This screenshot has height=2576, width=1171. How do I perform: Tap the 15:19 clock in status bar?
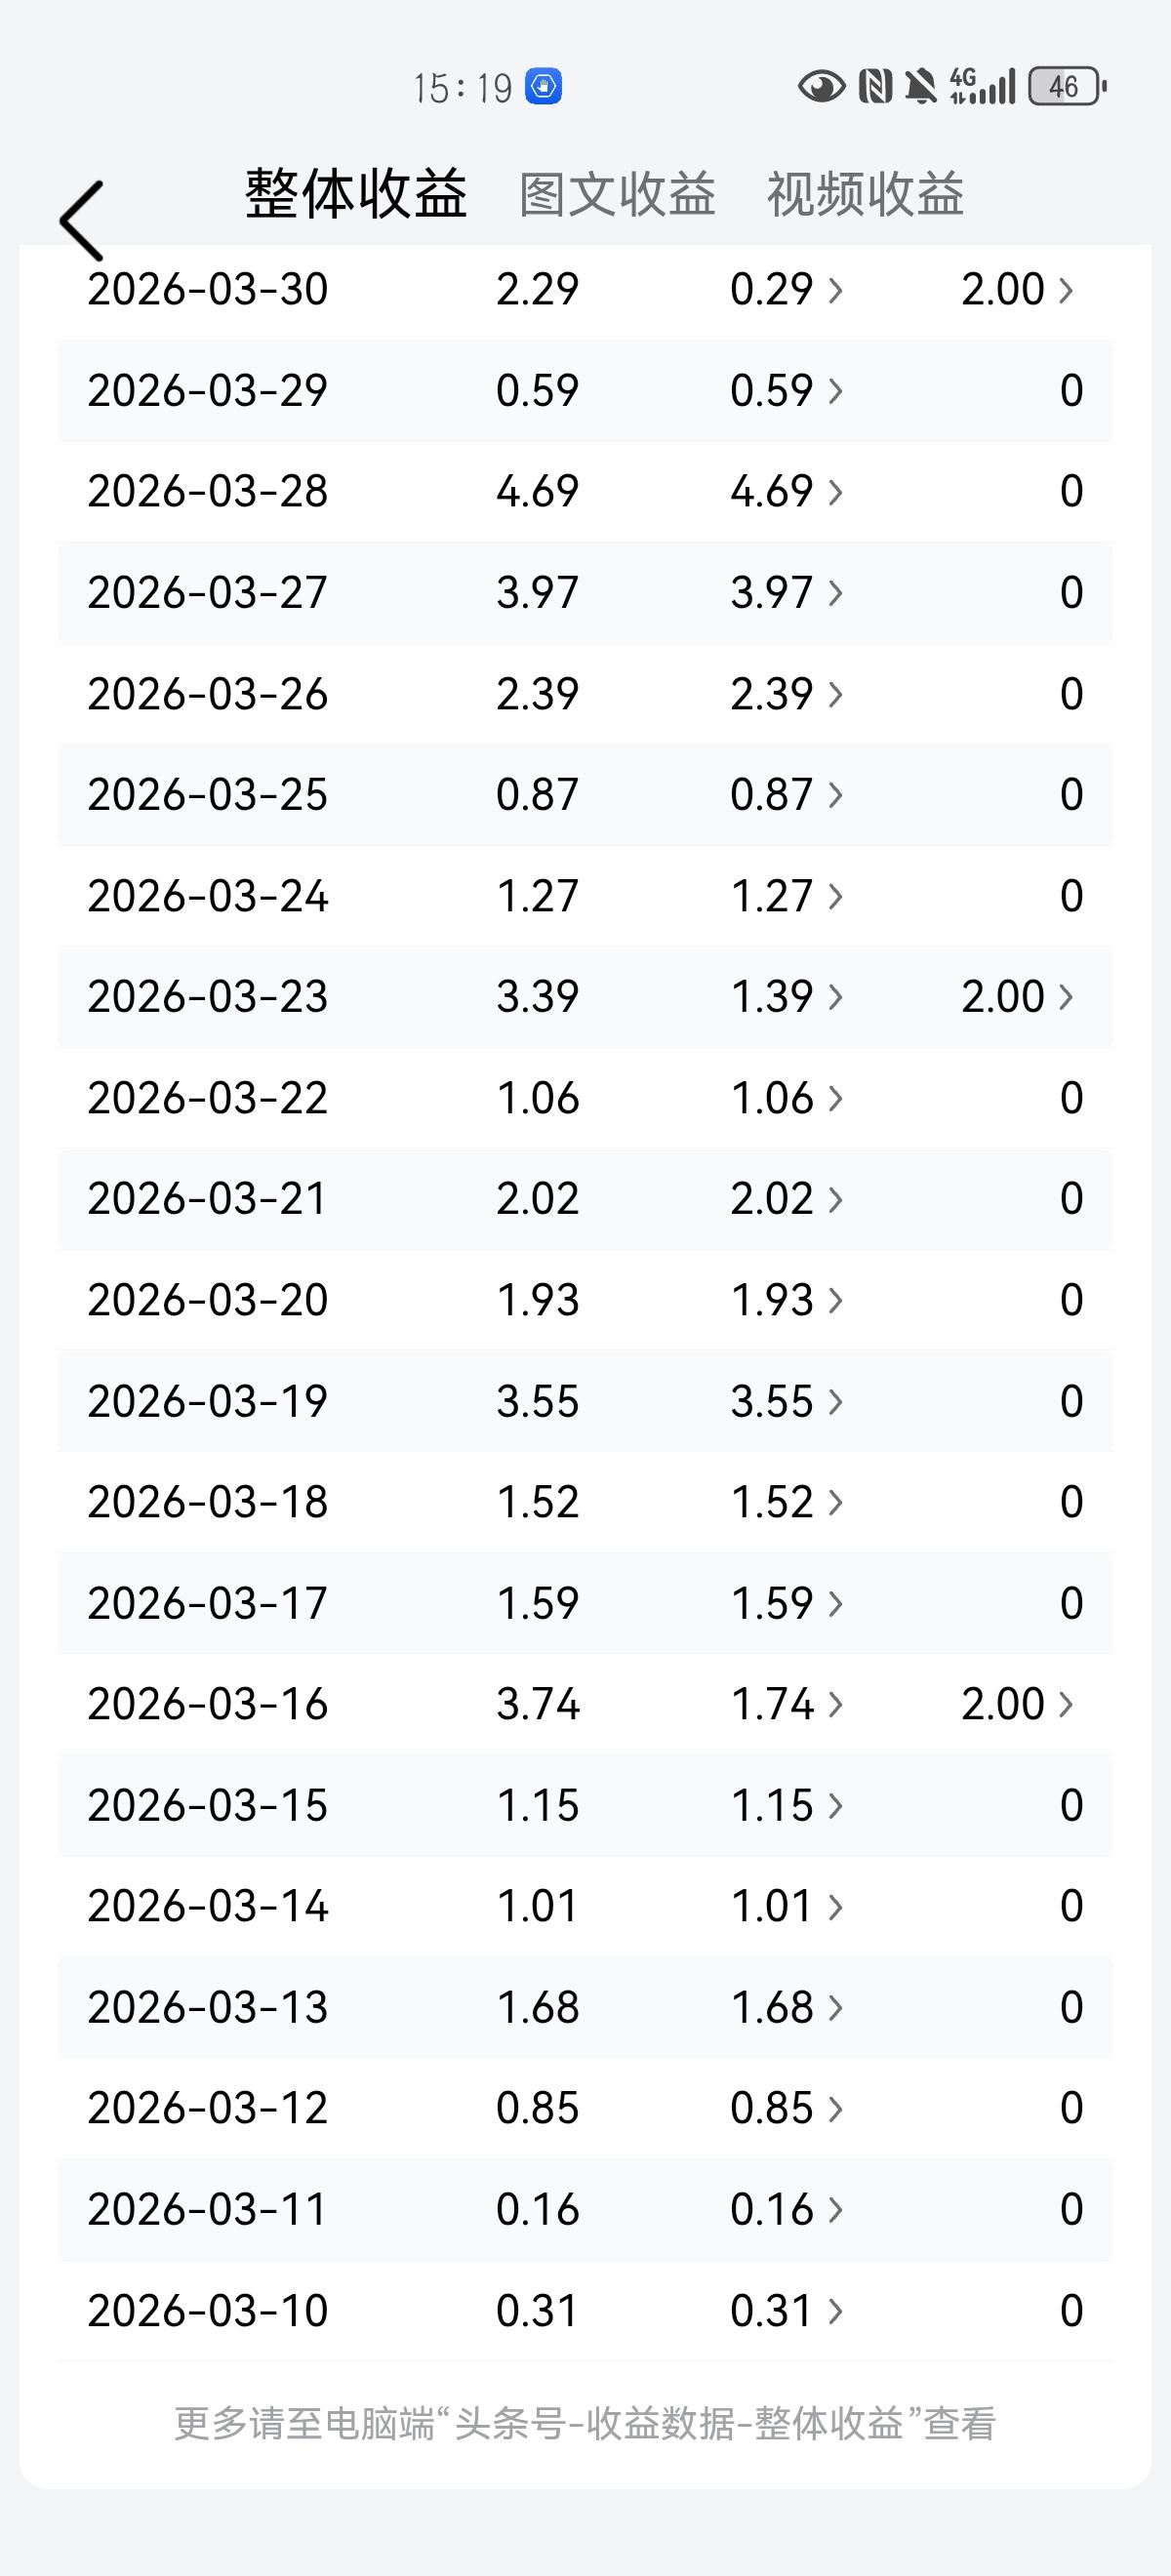(463, 88)
